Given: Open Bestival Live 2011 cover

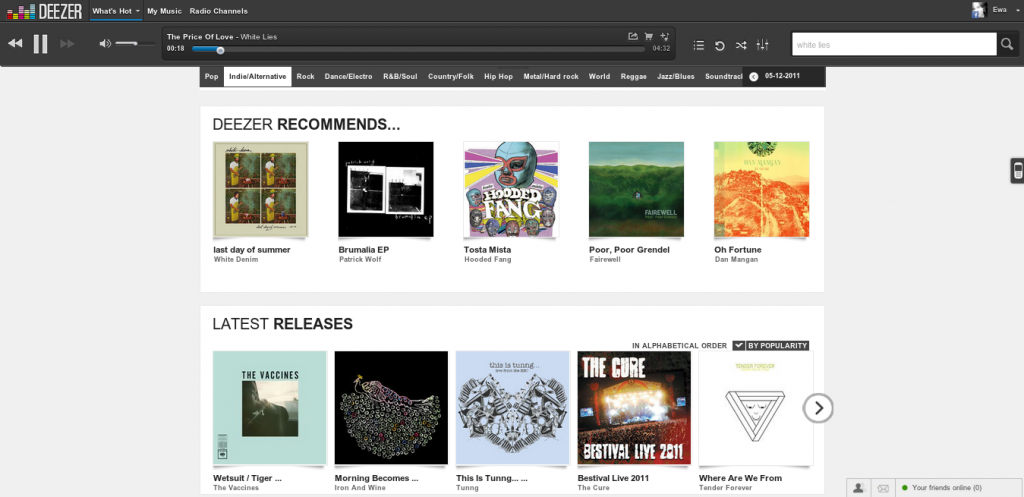Looking at the screenshot, I should [x=634, y=408].
